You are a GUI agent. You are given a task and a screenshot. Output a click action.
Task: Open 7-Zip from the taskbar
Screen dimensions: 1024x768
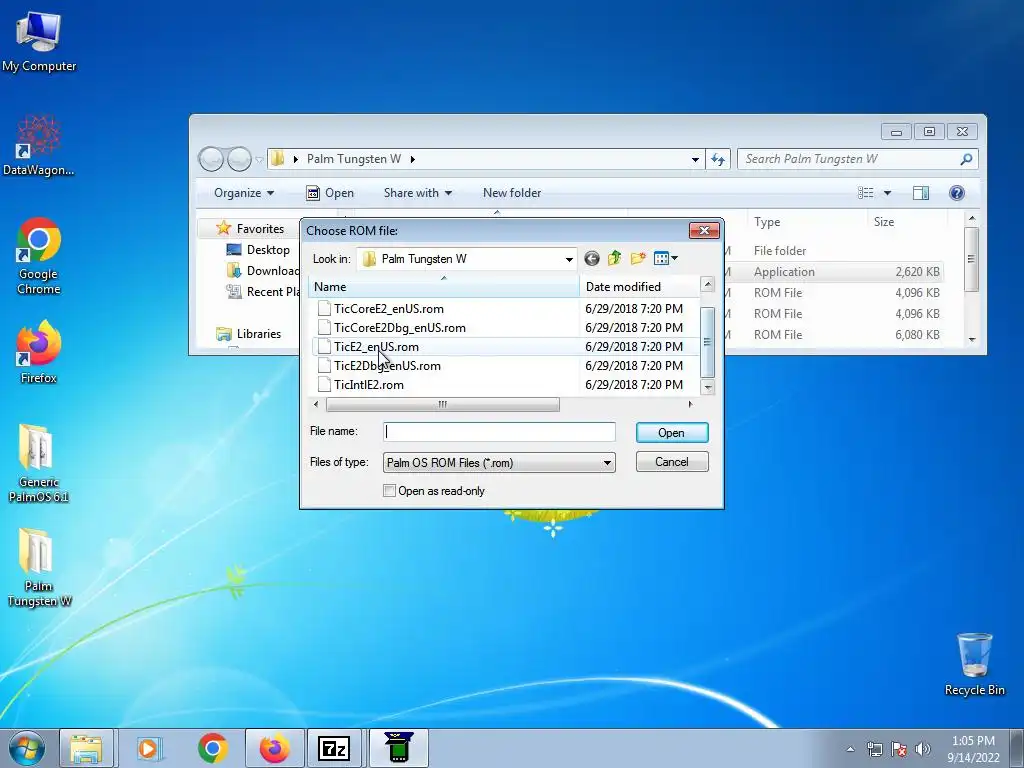click(334, 748)
